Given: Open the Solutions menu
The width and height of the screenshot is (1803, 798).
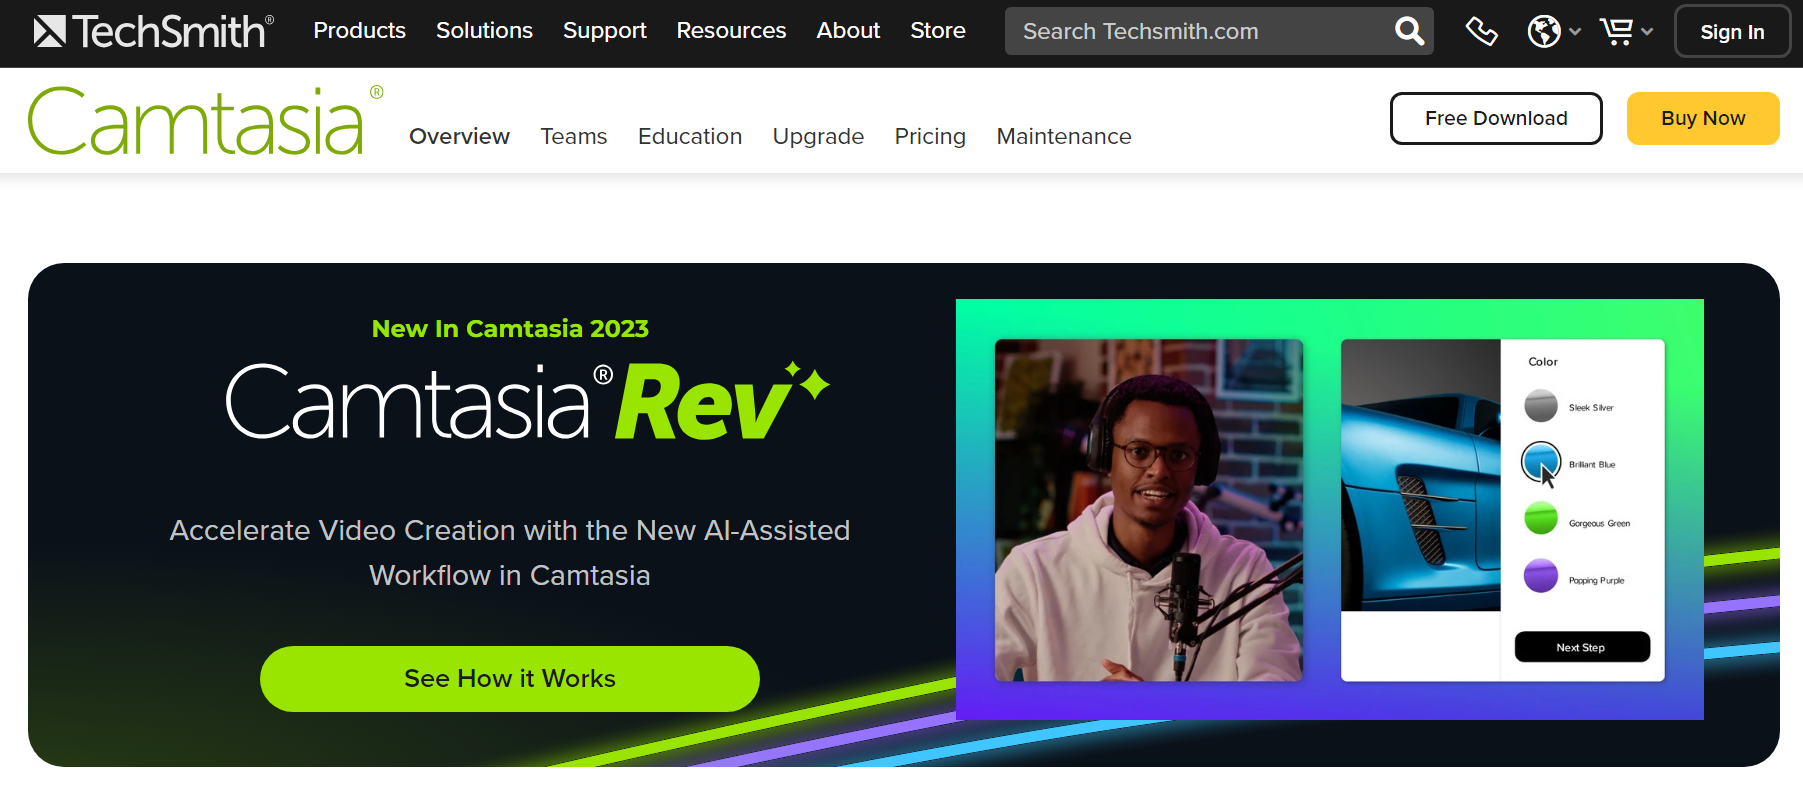Looking at the screenshot, I should click(484, 31).
